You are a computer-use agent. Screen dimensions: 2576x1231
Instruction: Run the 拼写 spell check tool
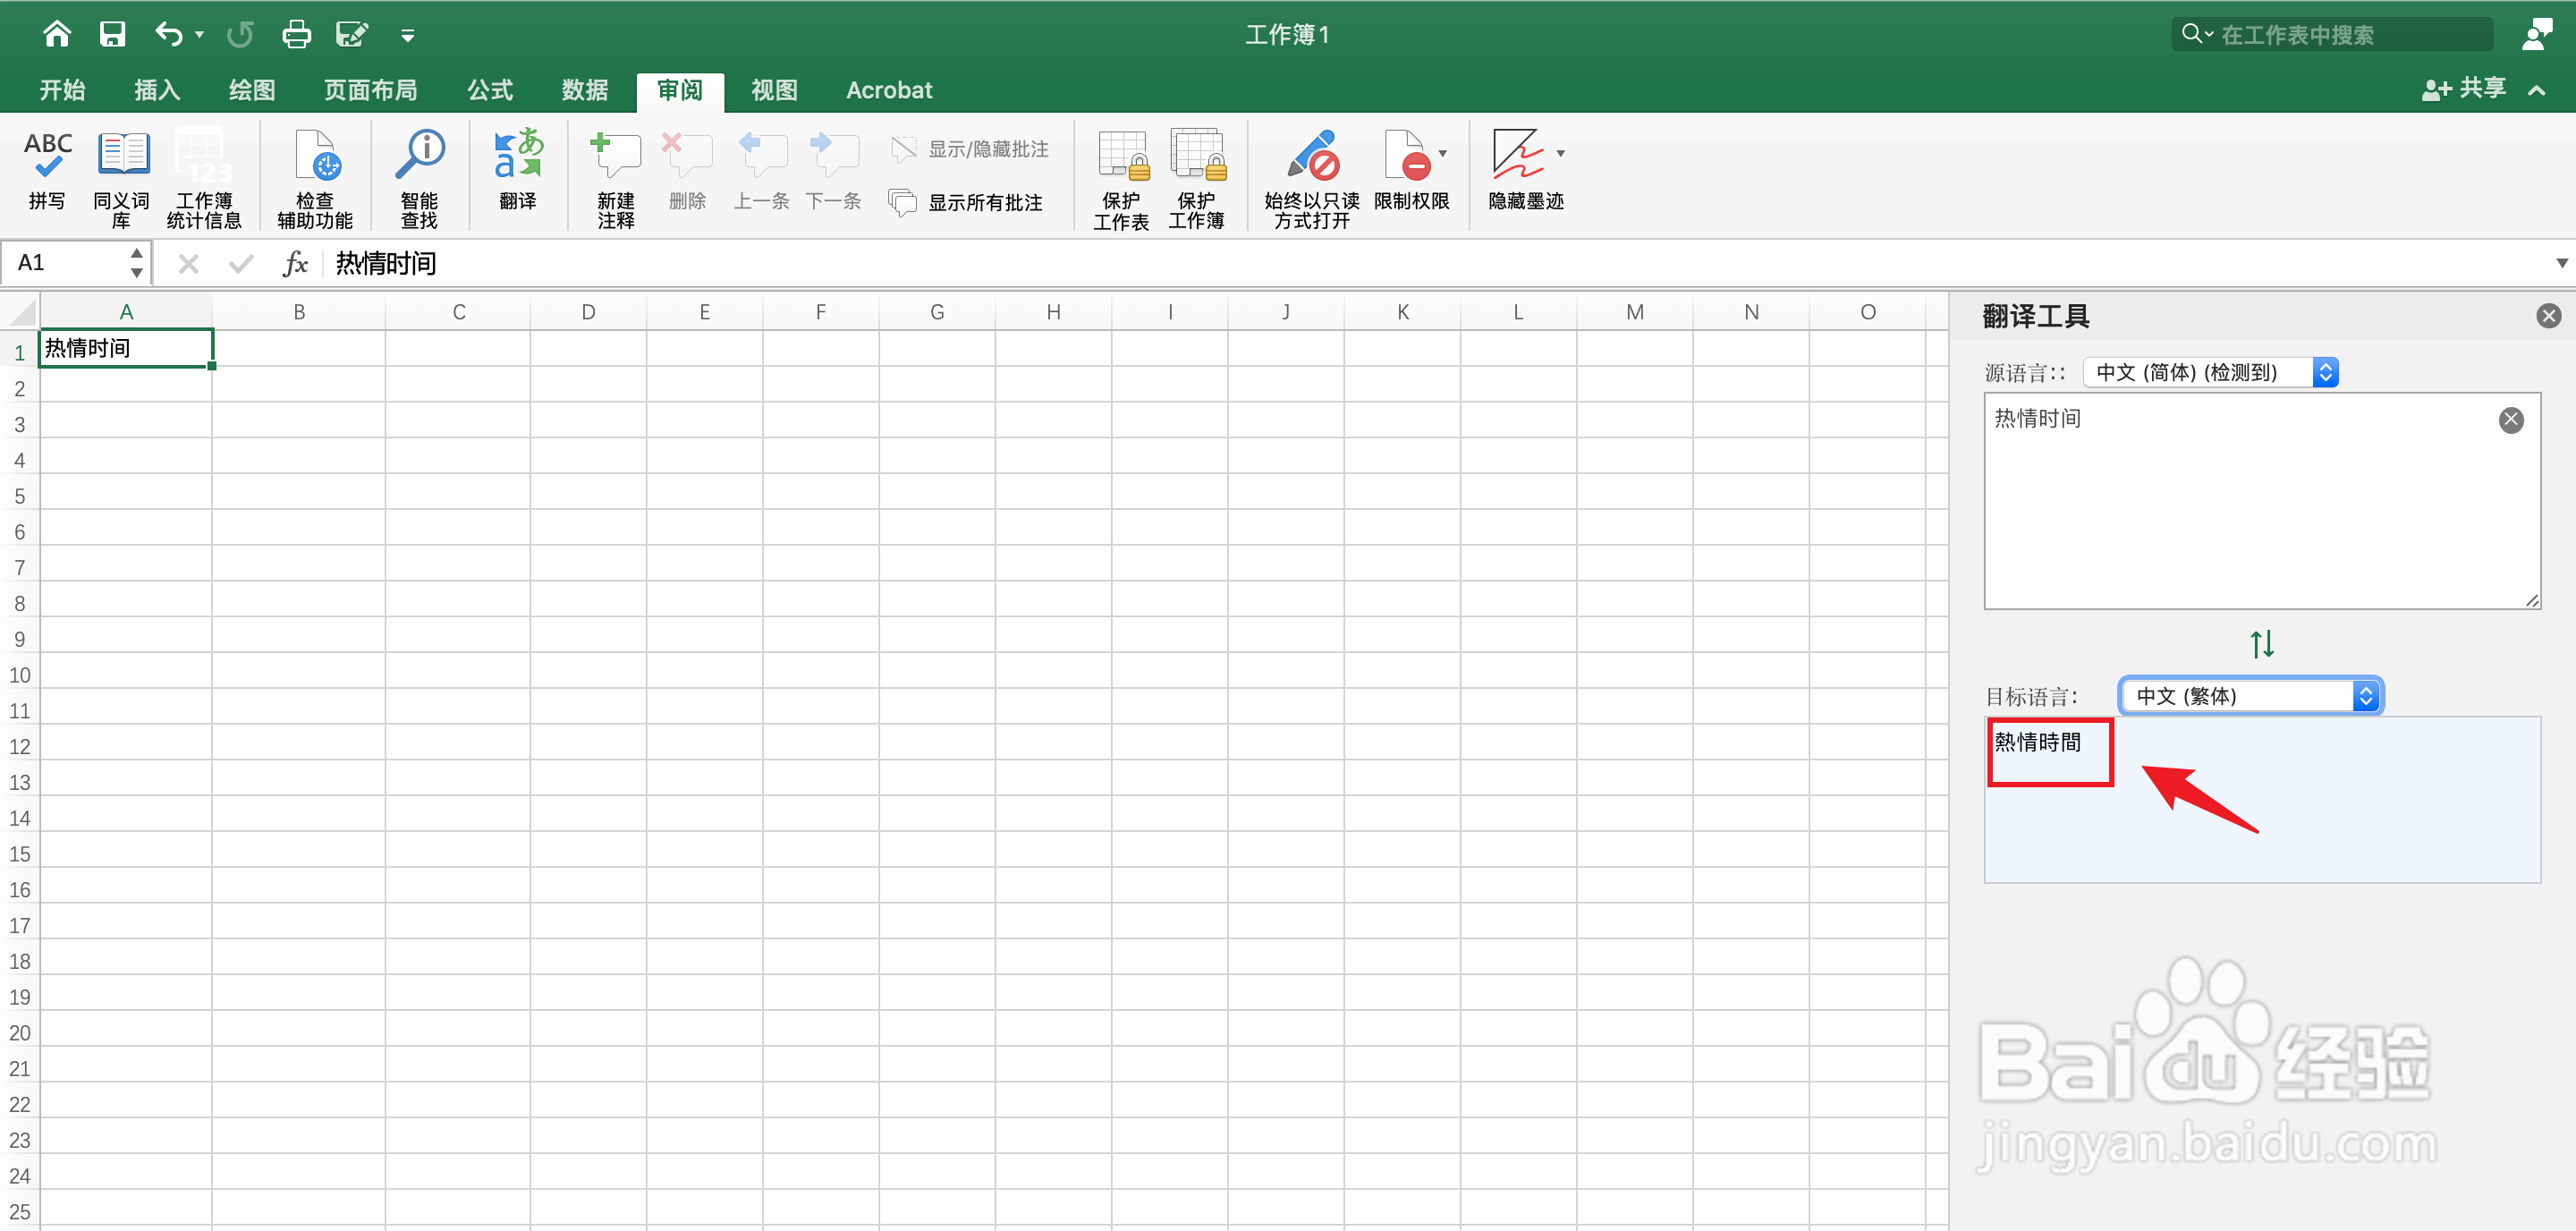(x=46, y=175)
